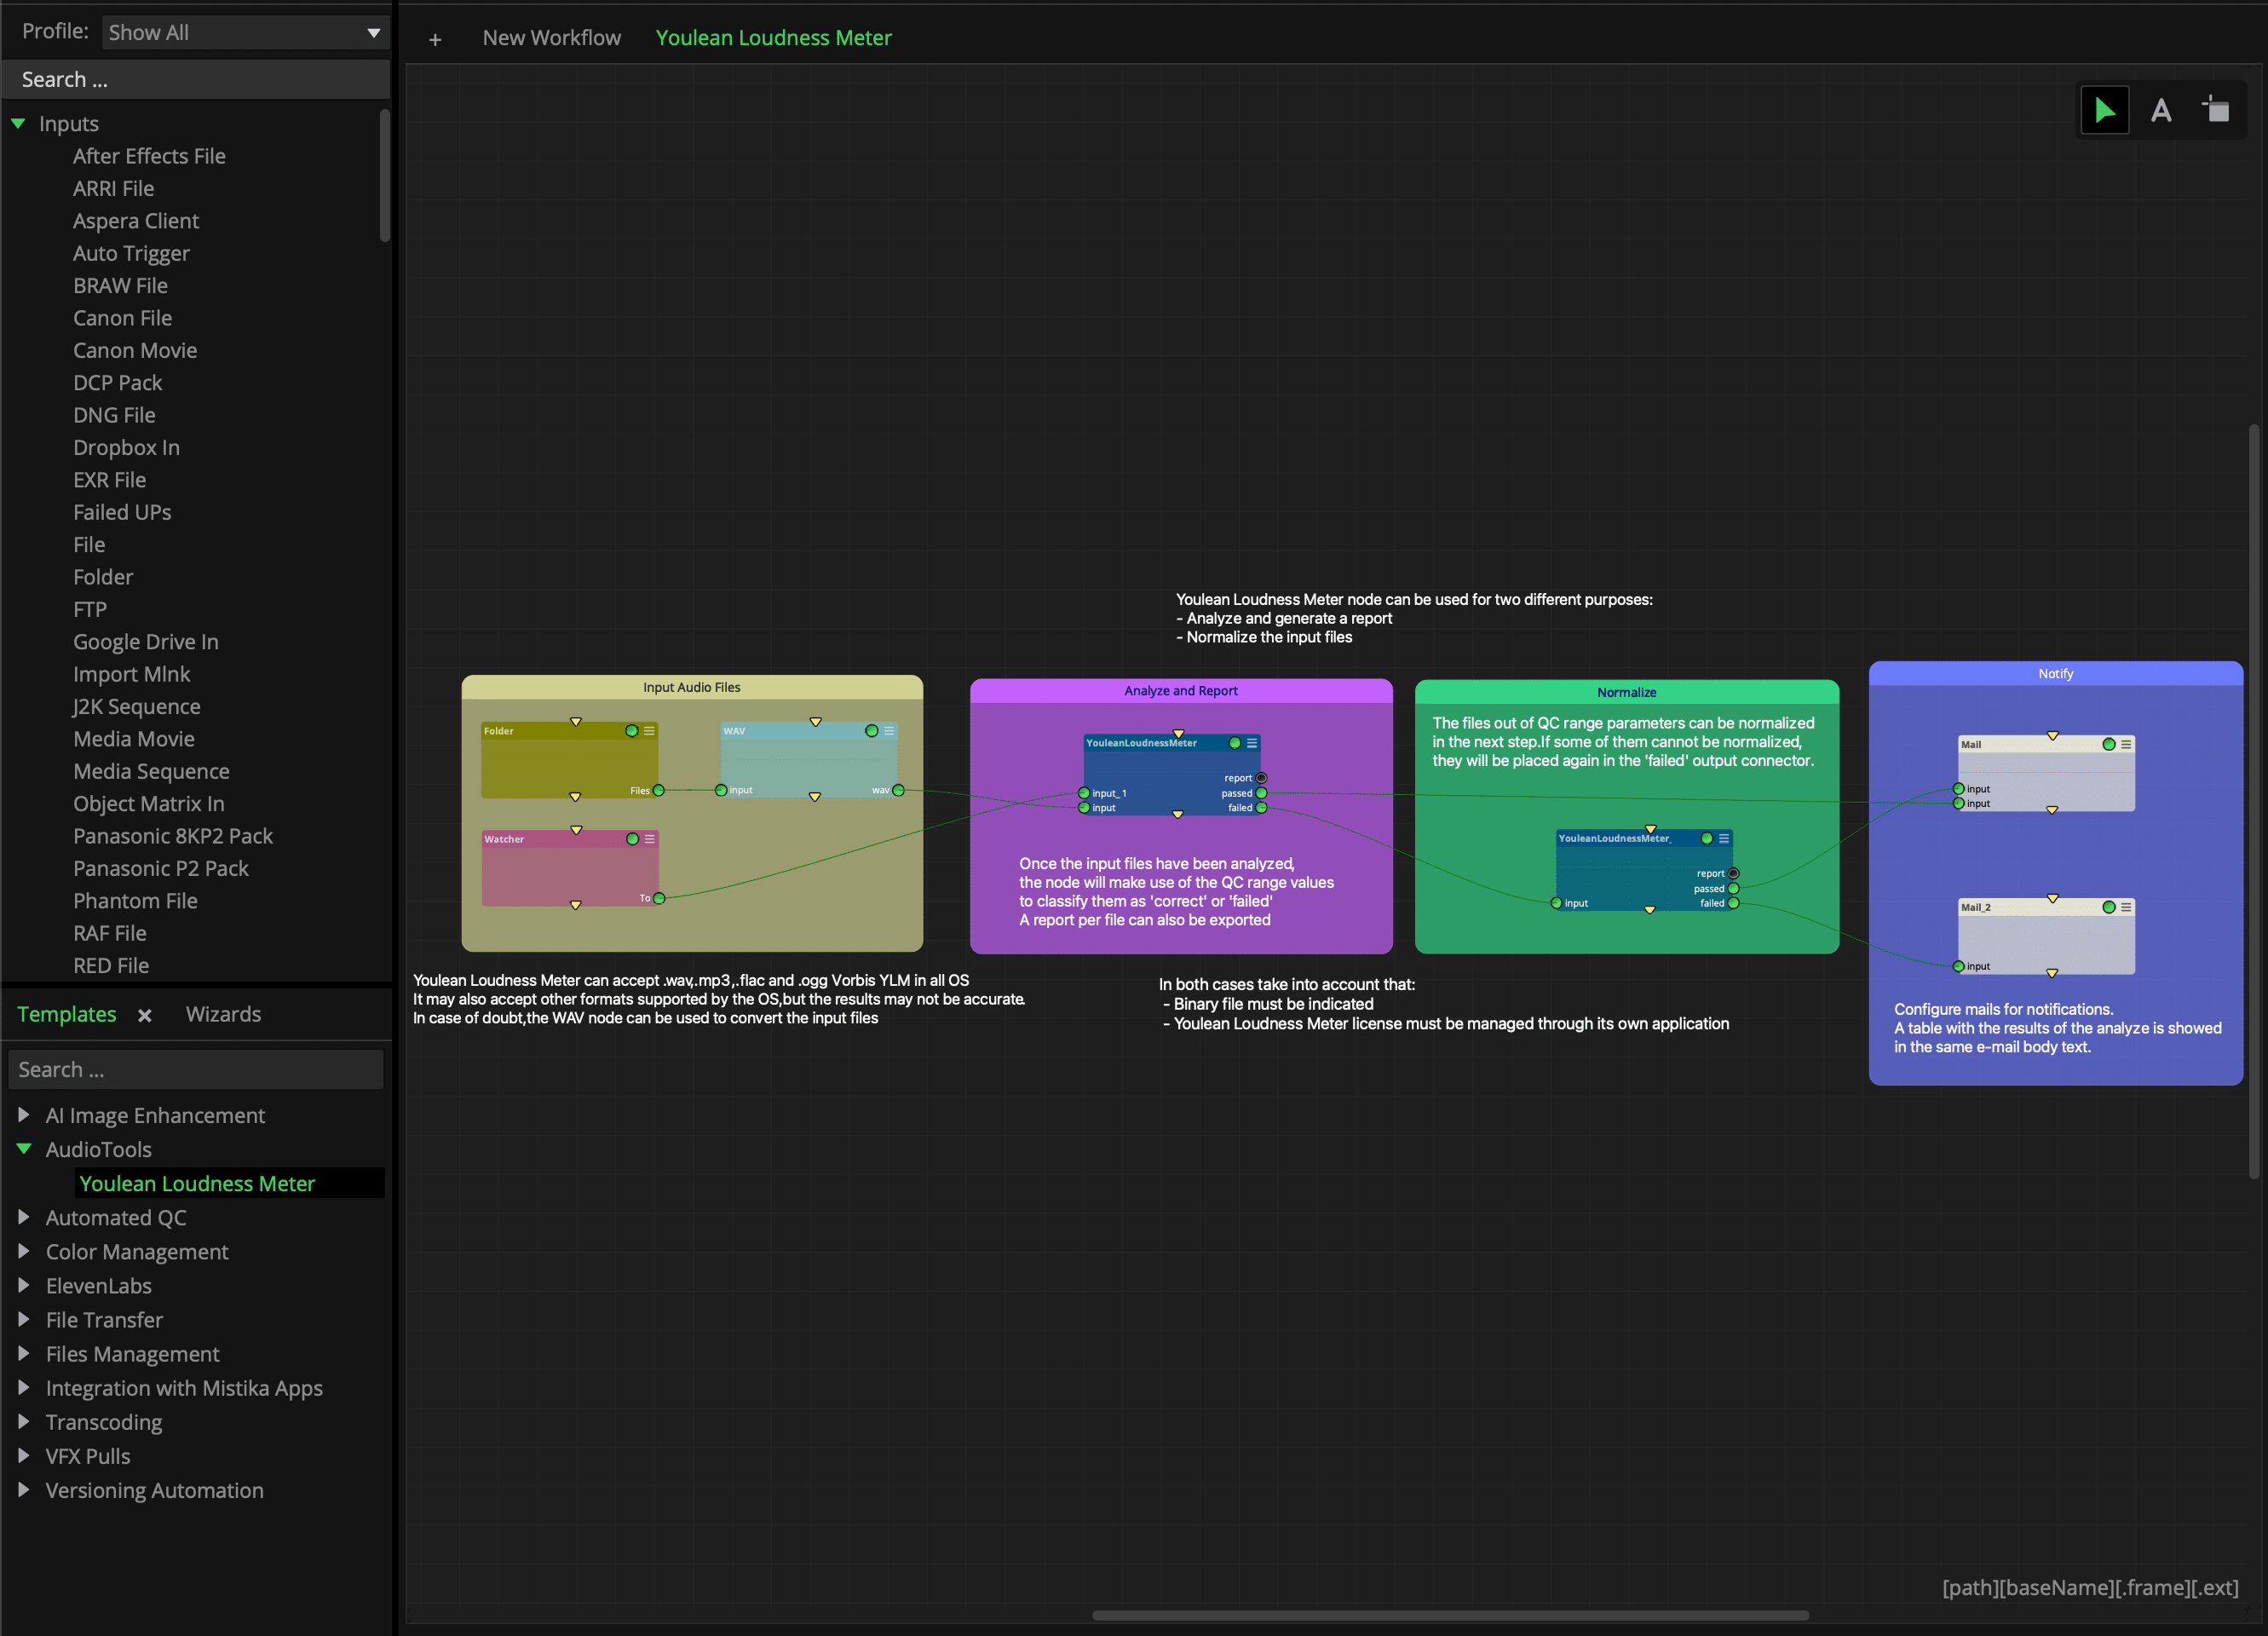Click 'failed' connector on Normalize YouleanLoudnessMeter_ node
Image resolution: width=2268 pixels, height=1636 pixels.
1733,903
